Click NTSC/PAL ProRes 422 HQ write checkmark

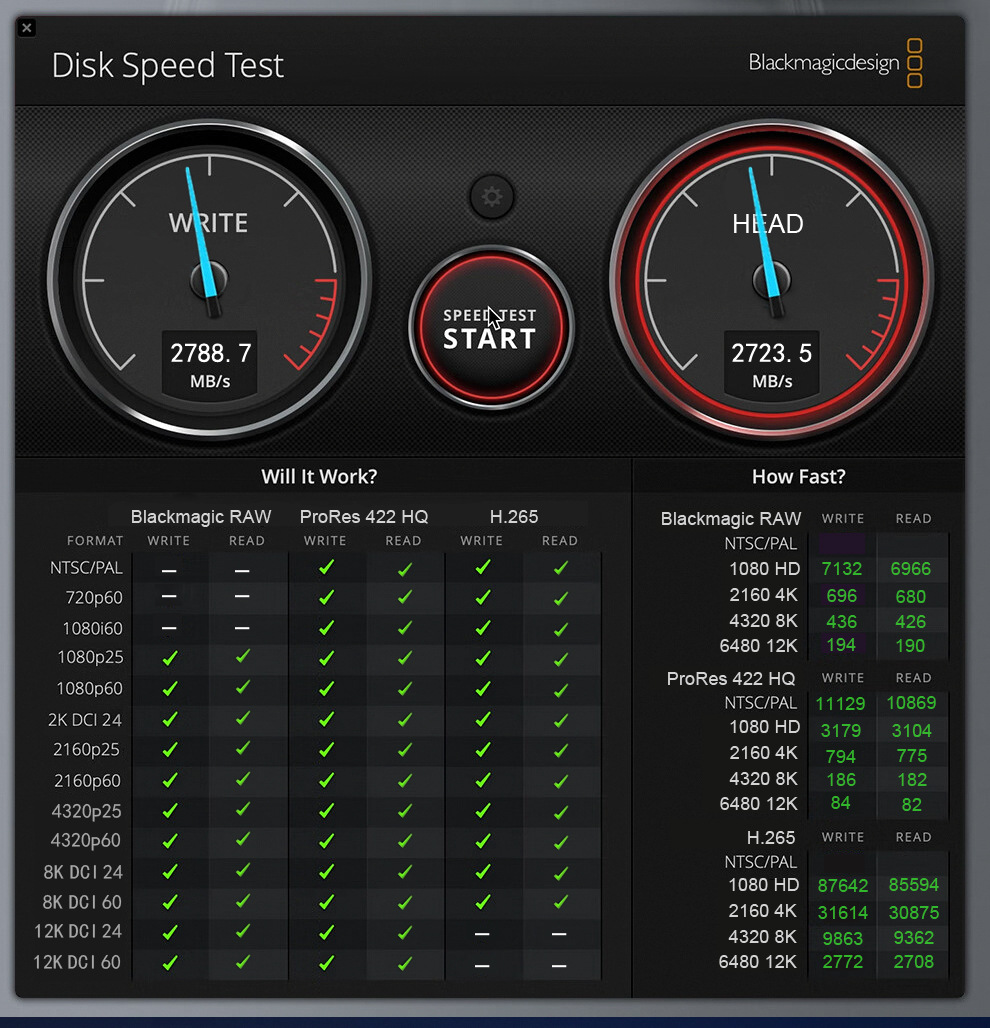(327, 567)
